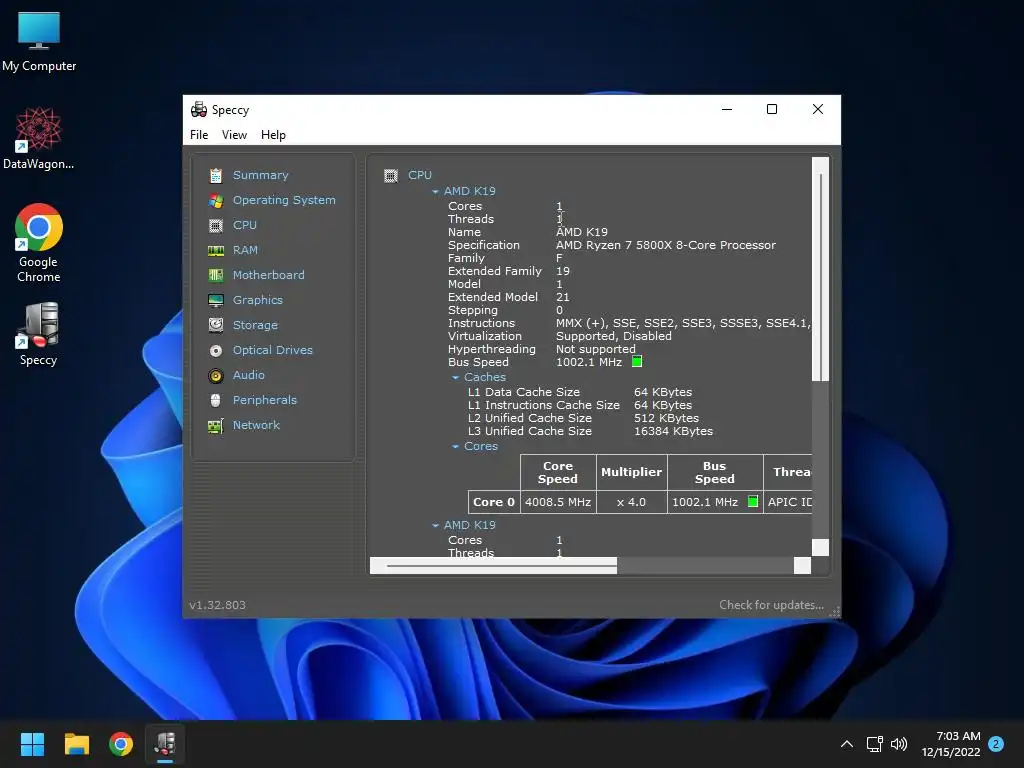This screenshot has width=1024, height=768.
Task: Go to Summary section
Action: pyautogui.click(x=261, y=175)
